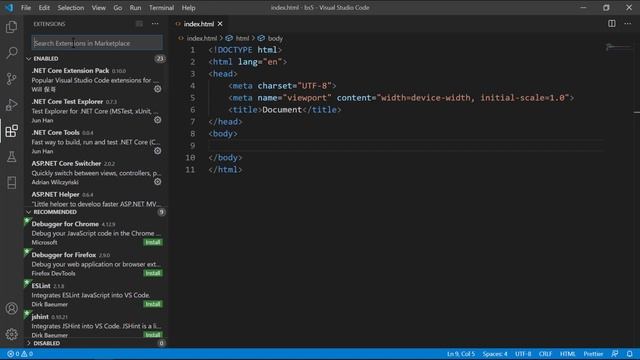Open editor more actions ellipsis
640x360 pixels.
(627, 24)
